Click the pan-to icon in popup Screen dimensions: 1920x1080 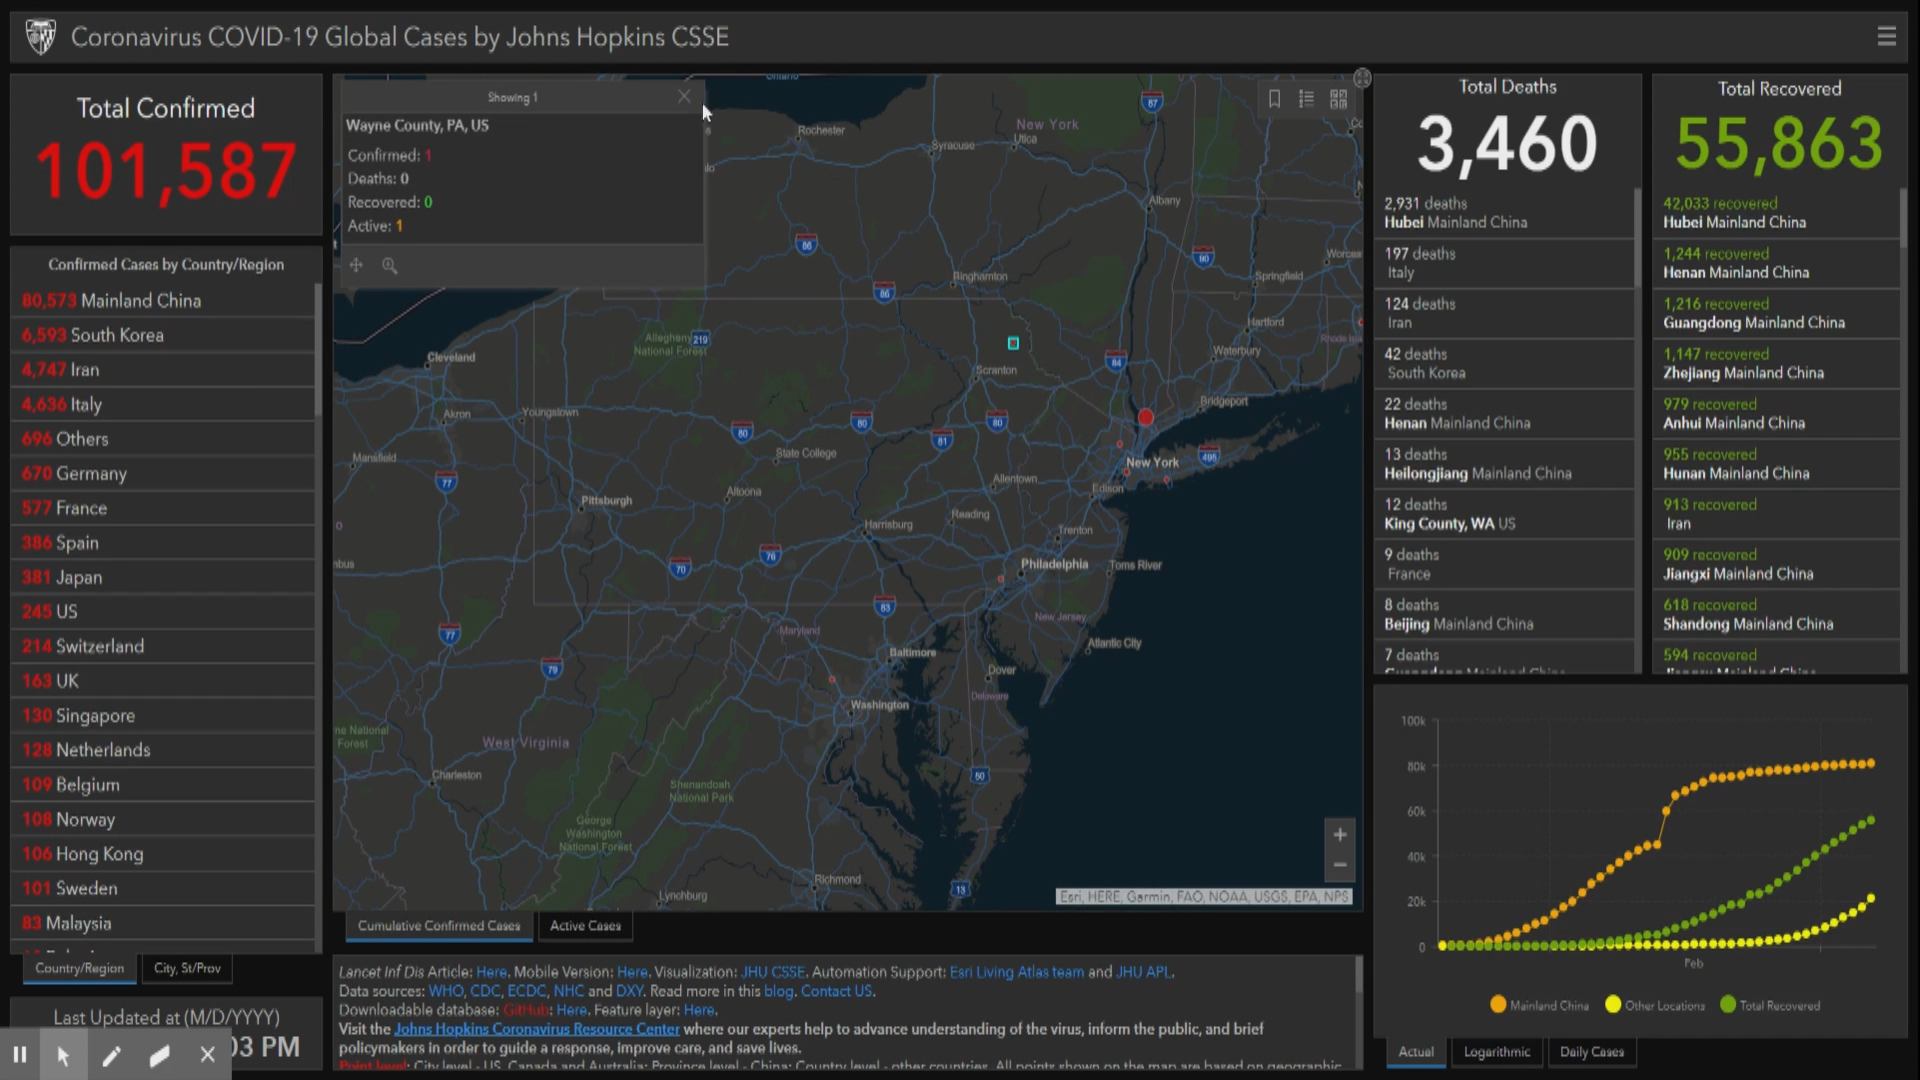356,265
